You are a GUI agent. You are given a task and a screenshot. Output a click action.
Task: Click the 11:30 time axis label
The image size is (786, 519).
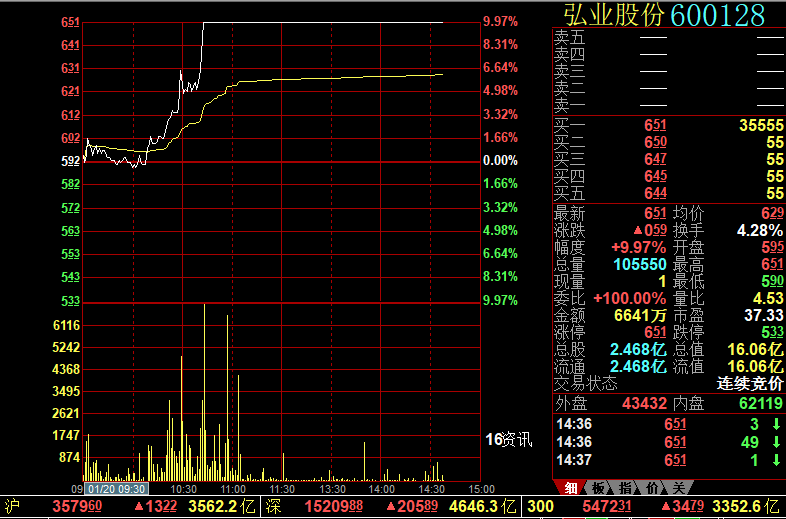[282, 489]
